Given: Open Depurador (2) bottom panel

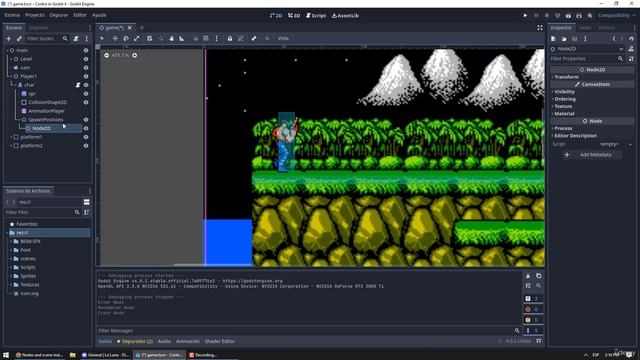Looking at the screenshot, I should (x=135, y=341).
